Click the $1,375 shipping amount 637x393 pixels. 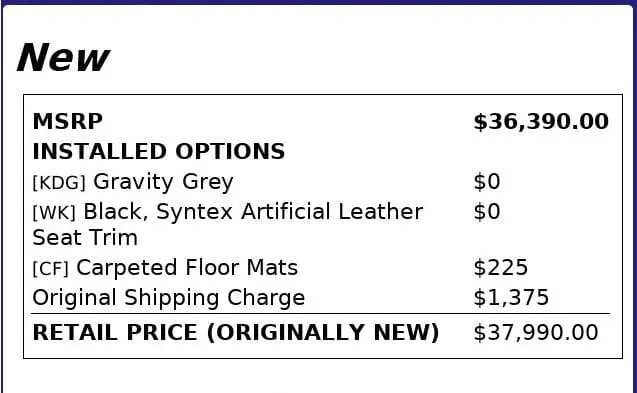tap(511, 297)
